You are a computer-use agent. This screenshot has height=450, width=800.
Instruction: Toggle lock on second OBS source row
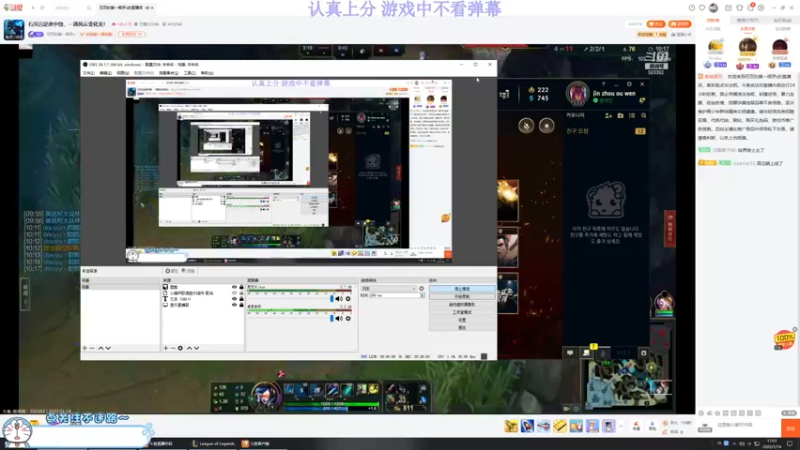[x=241, y=293]
